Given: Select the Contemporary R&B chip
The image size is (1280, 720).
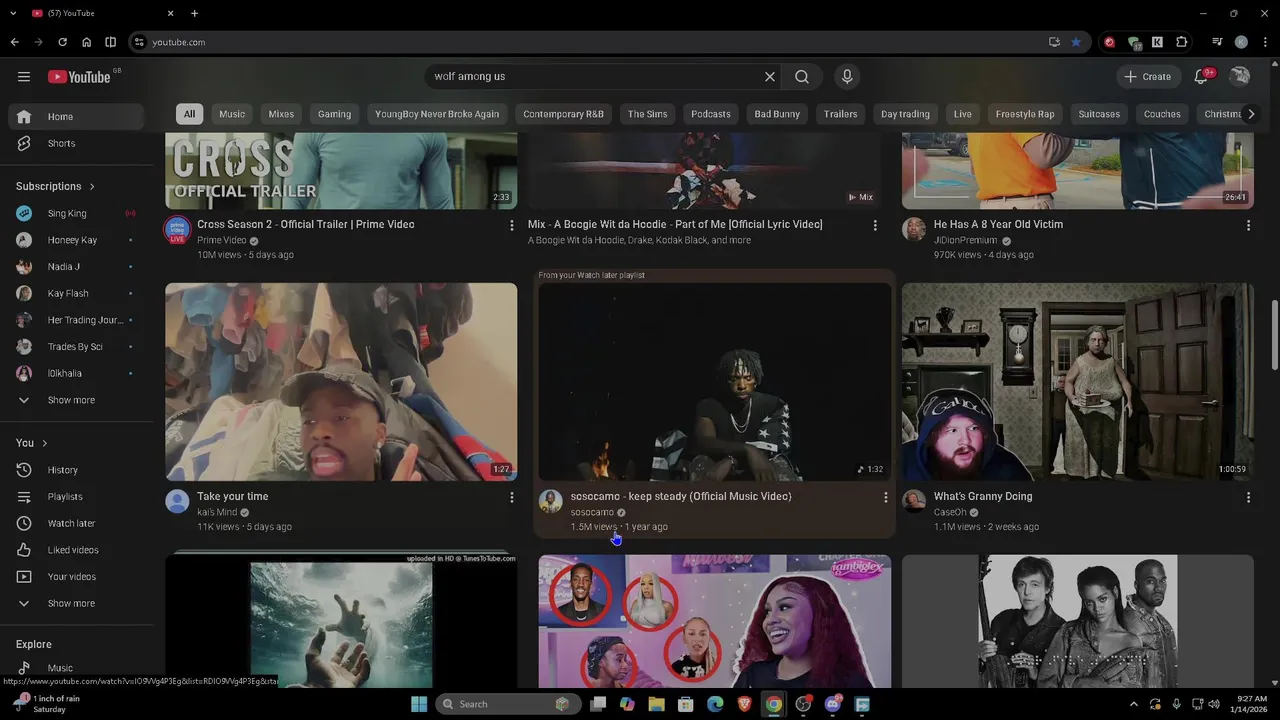Looking at the screenshot, I should [563, 114].
